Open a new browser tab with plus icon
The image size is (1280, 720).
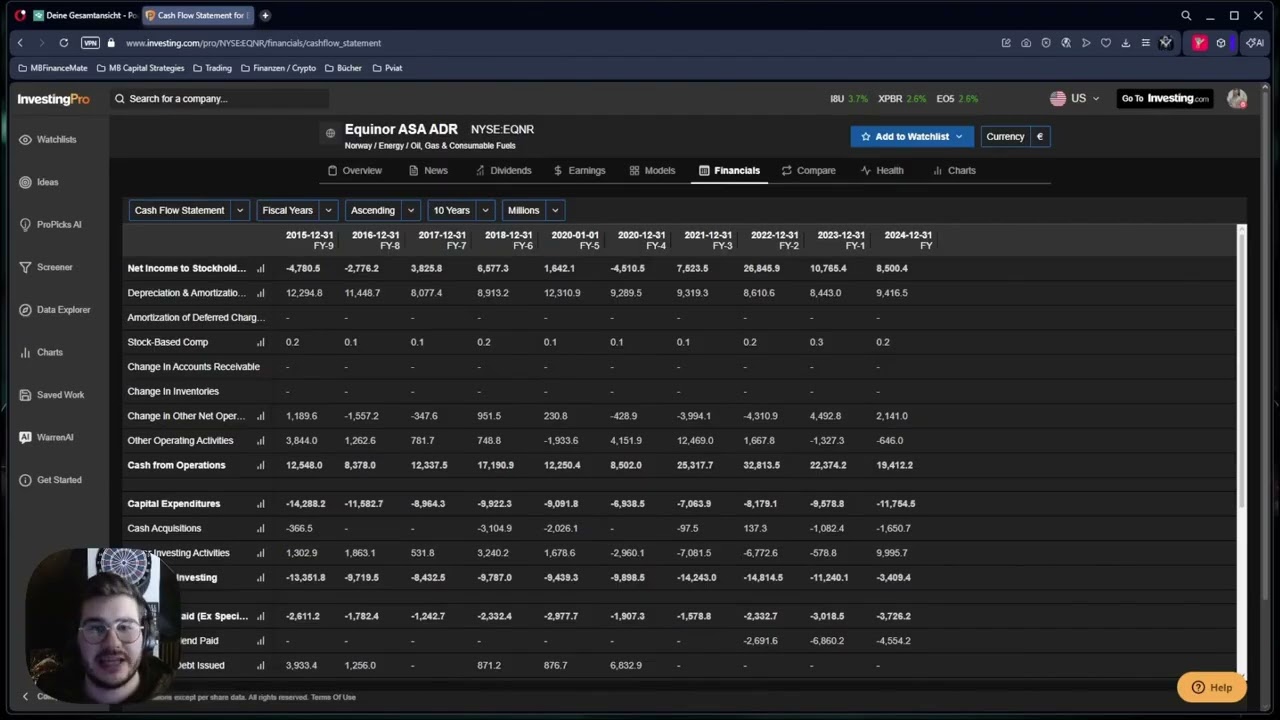coord(265,15)
